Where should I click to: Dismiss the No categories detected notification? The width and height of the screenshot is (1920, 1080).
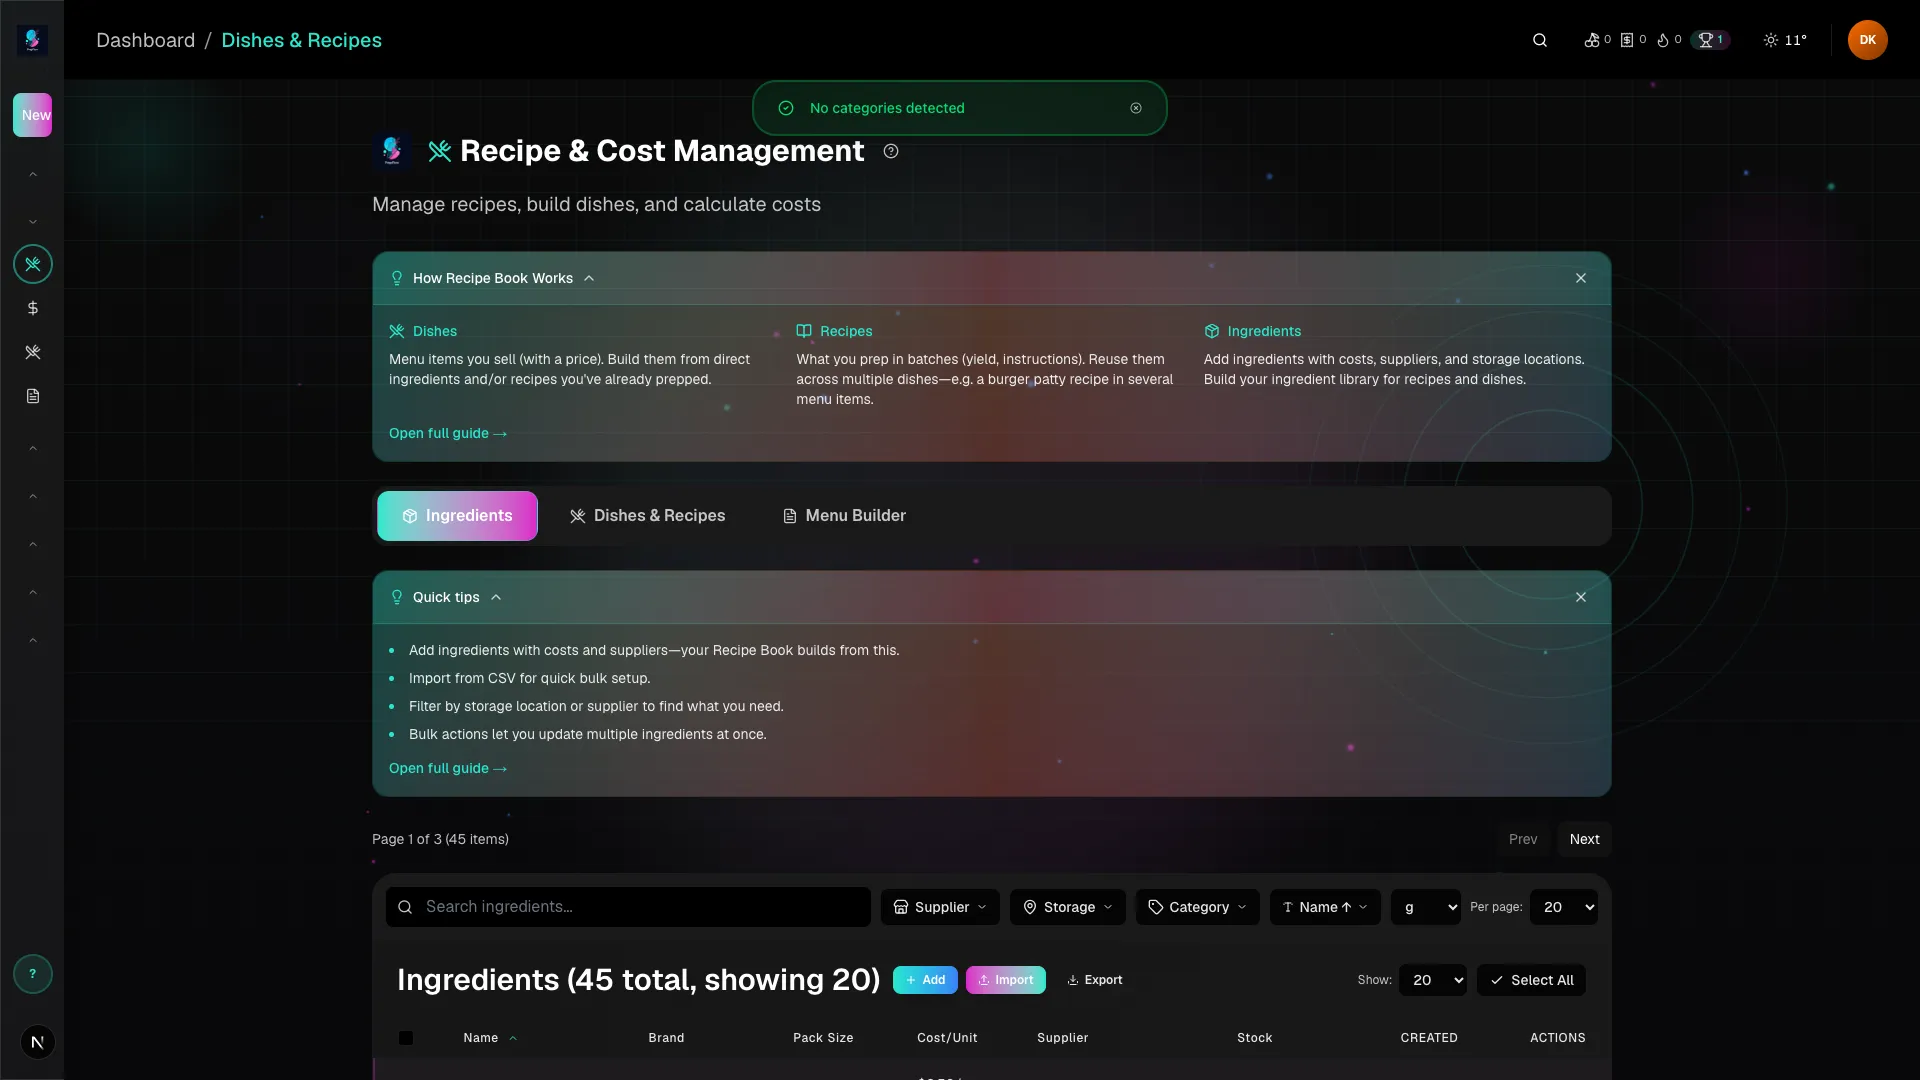tap(1136, 108)
